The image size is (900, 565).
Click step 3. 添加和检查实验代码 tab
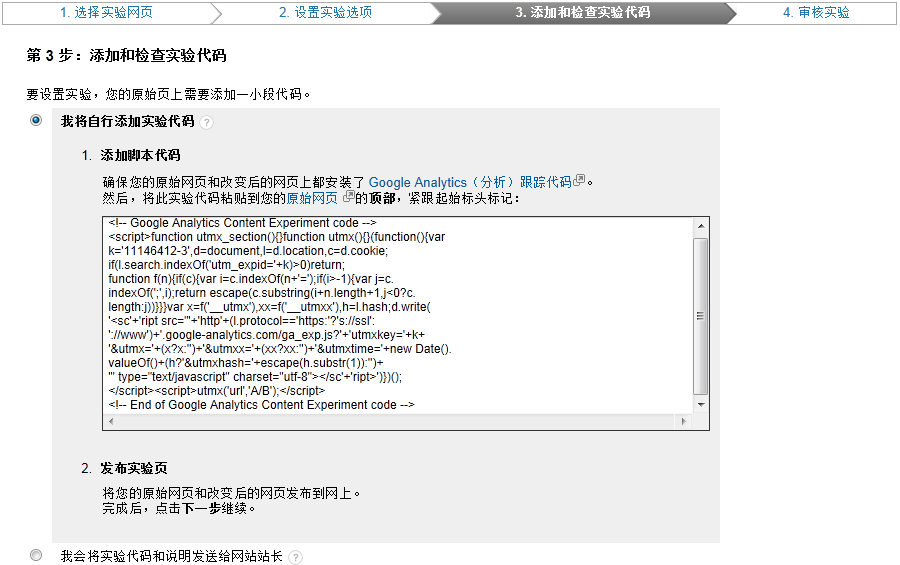582,12
